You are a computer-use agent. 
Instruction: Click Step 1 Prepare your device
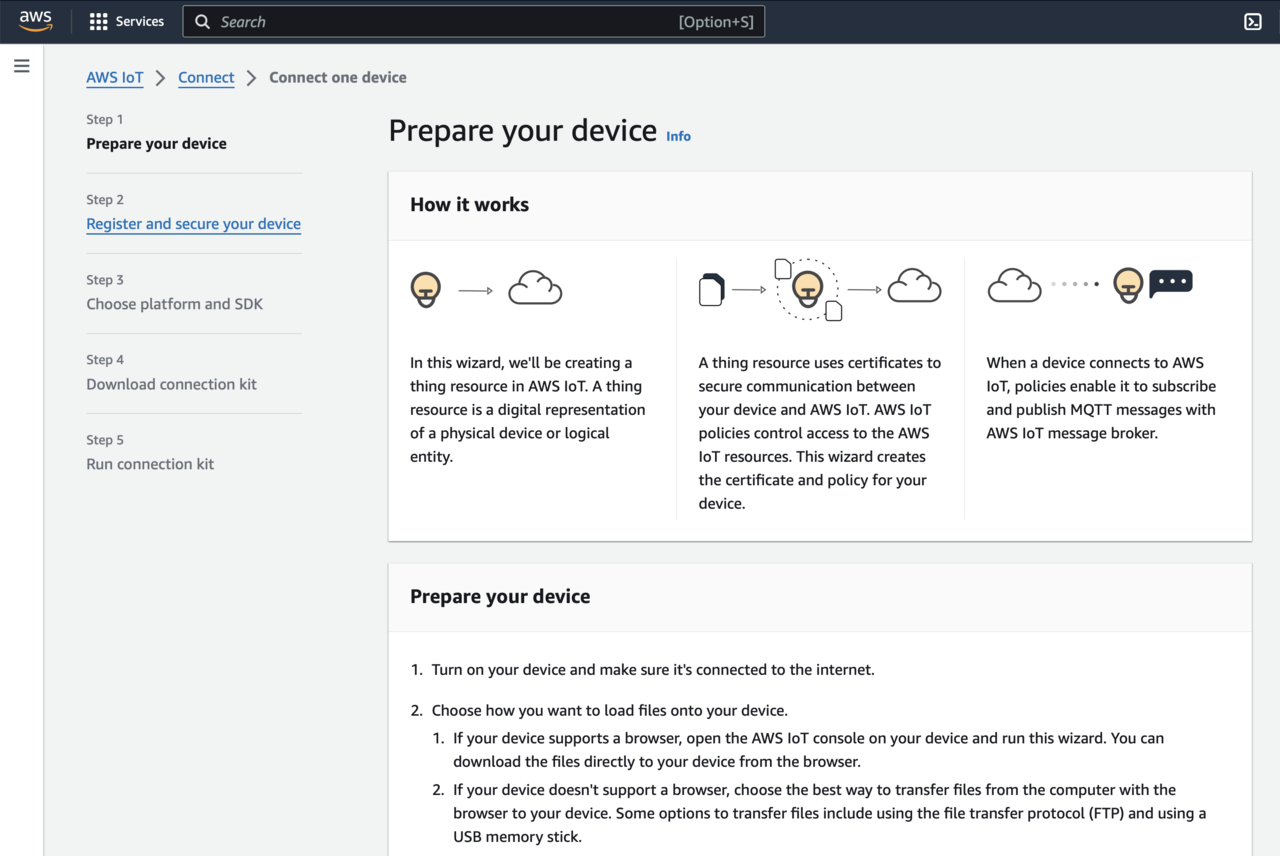(x=156, y=144)
